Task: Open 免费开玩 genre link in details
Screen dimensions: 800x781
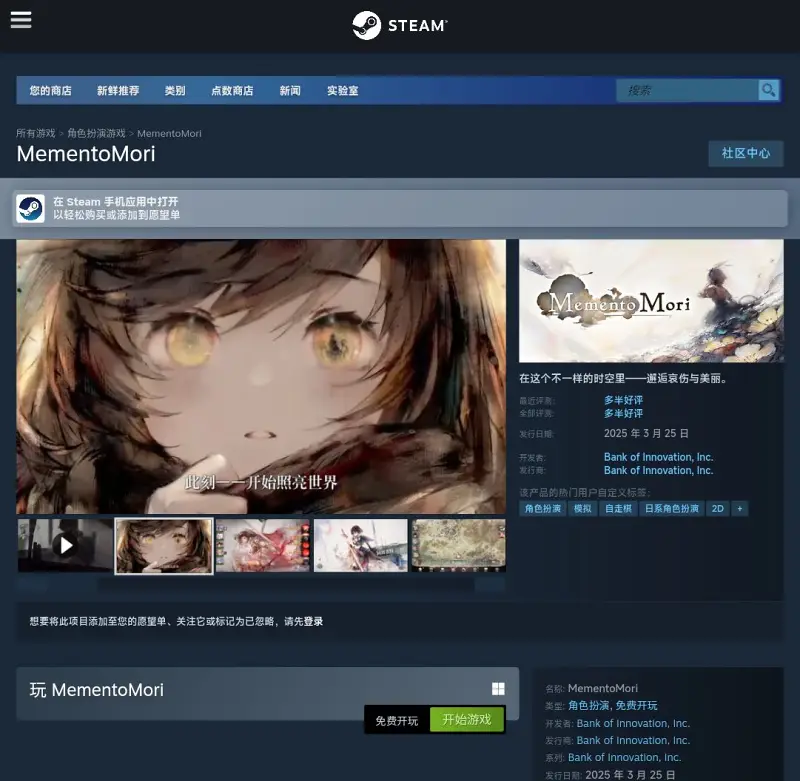Action: [636, 706]
